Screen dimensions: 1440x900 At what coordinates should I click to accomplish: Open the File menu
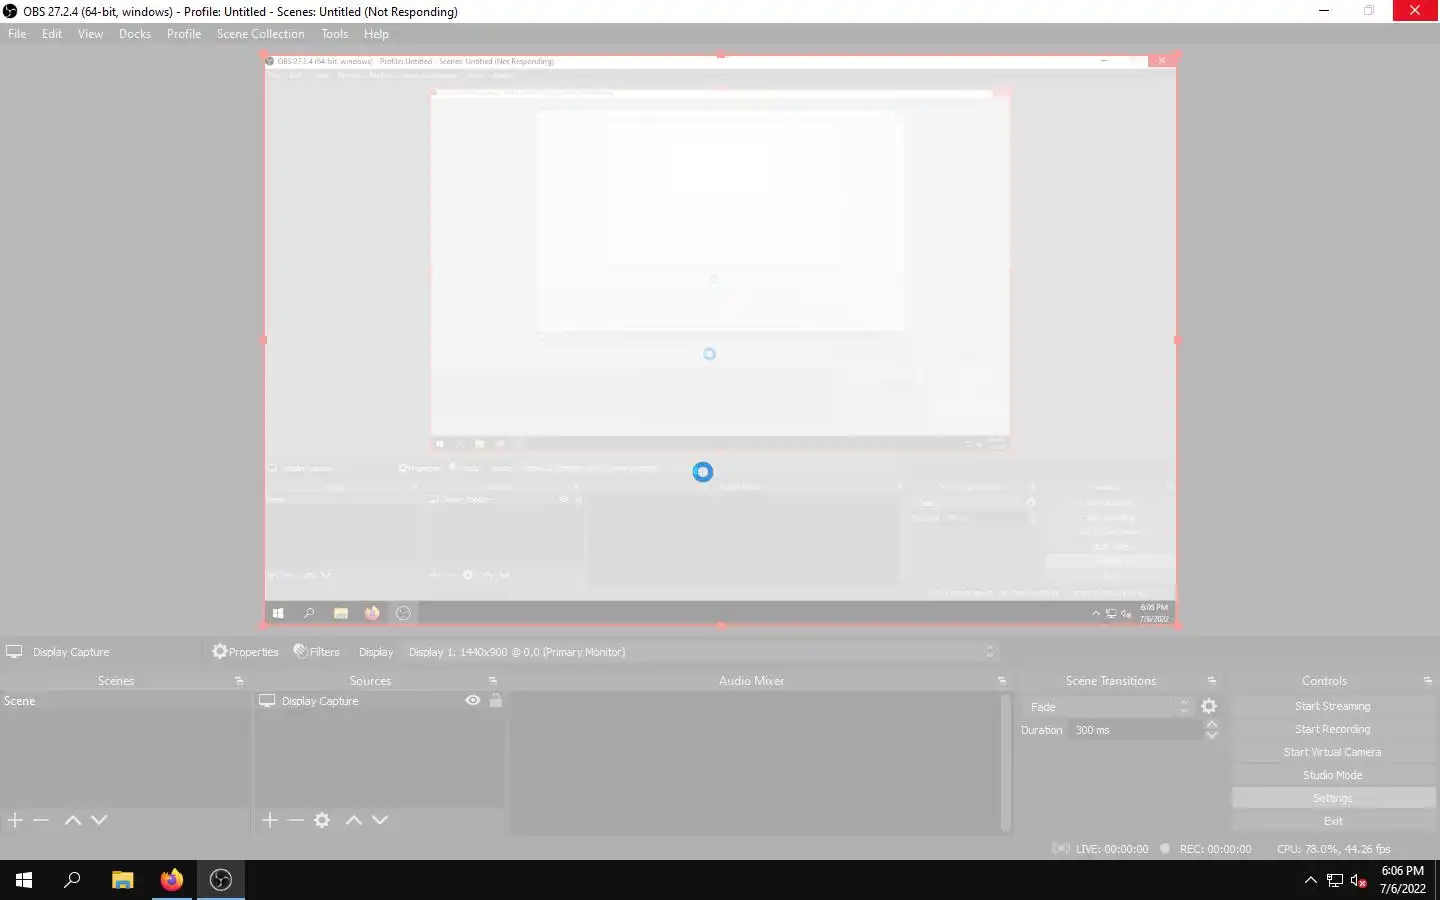click(x=17, y=34)
